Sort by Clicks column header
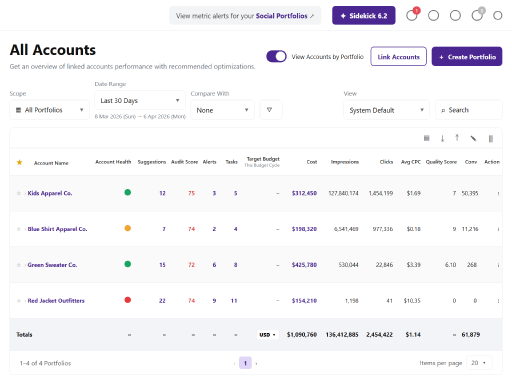The image size is (512, 384). coord(386,162)
